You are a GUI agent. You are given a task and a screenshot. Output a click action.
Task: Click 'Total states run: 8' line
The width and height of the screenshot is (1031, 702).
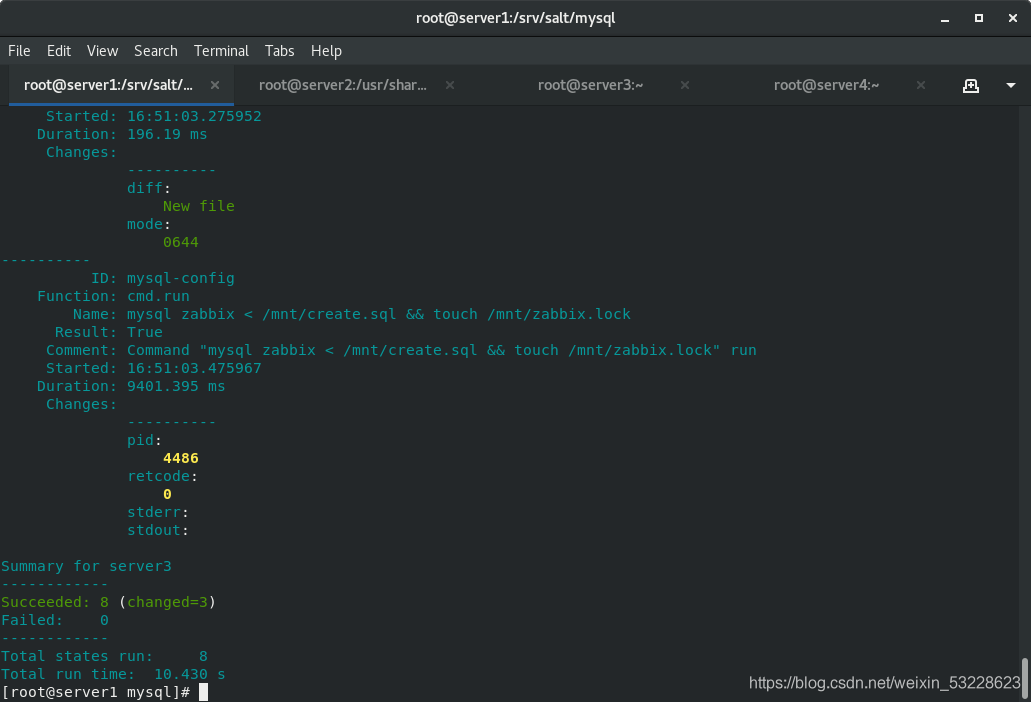(x=104, y=656)
